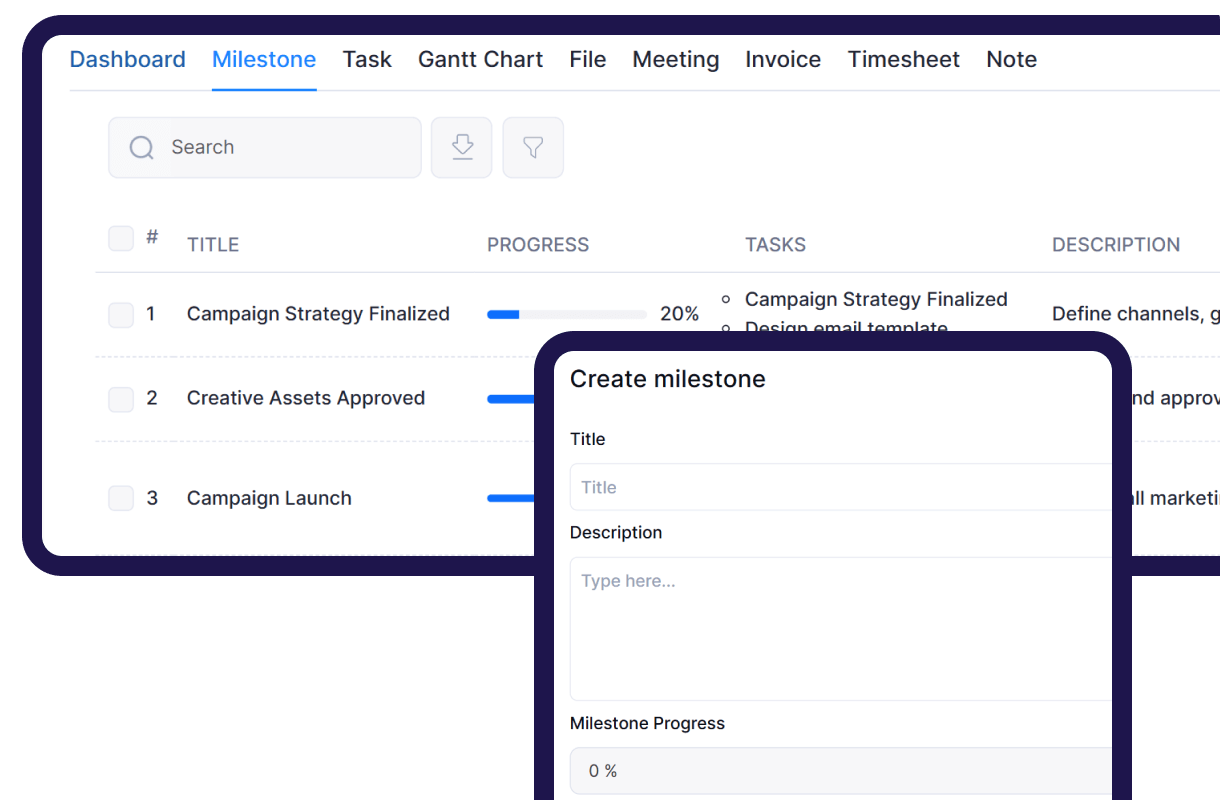Tick the Campaign Launch row checkbox
This screenshot has width=1220, height=800.
121,498
